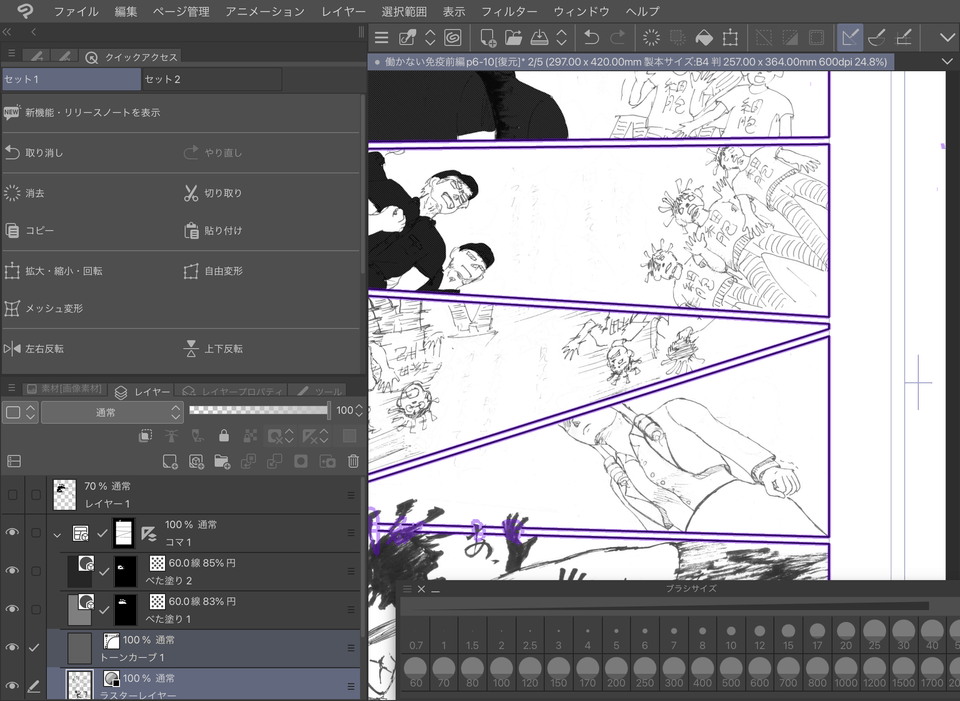Click the scale/rotate transform icon in command bar
This screenshot has height=701, width=960.
pos(730,38)
